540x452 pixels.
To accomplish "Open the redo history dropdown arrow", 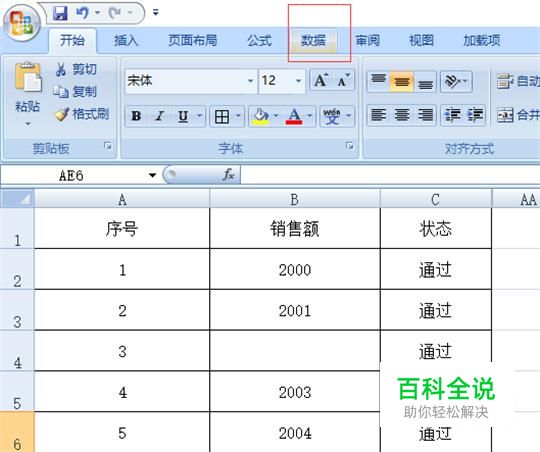I will (x=130, y=13).
